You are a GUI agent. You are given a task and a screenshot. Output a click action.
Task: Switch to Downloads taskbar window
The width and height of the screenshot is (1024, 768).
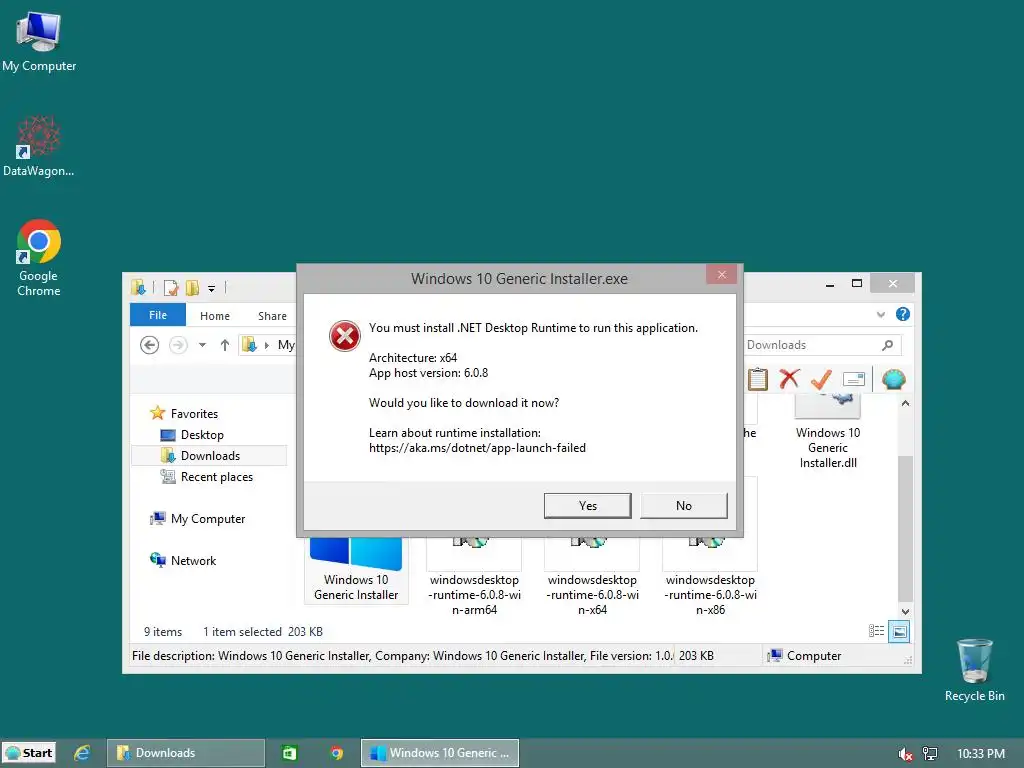[186, 753]
